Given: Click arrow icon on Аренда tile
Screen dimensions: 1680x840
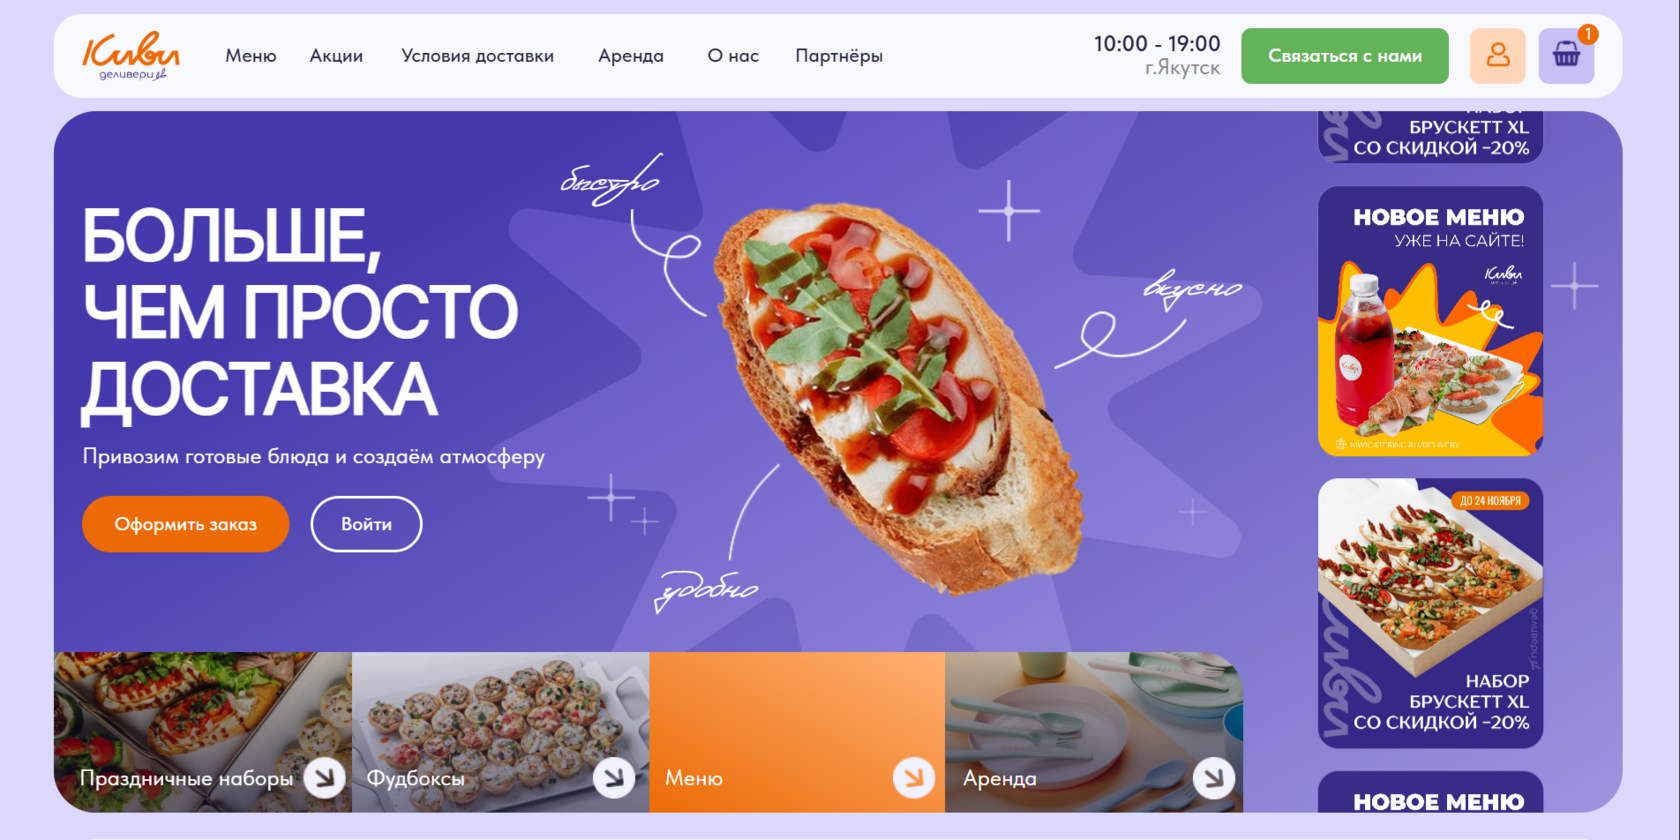Looking at the screenshot, I should click(x=1214, y=777).
